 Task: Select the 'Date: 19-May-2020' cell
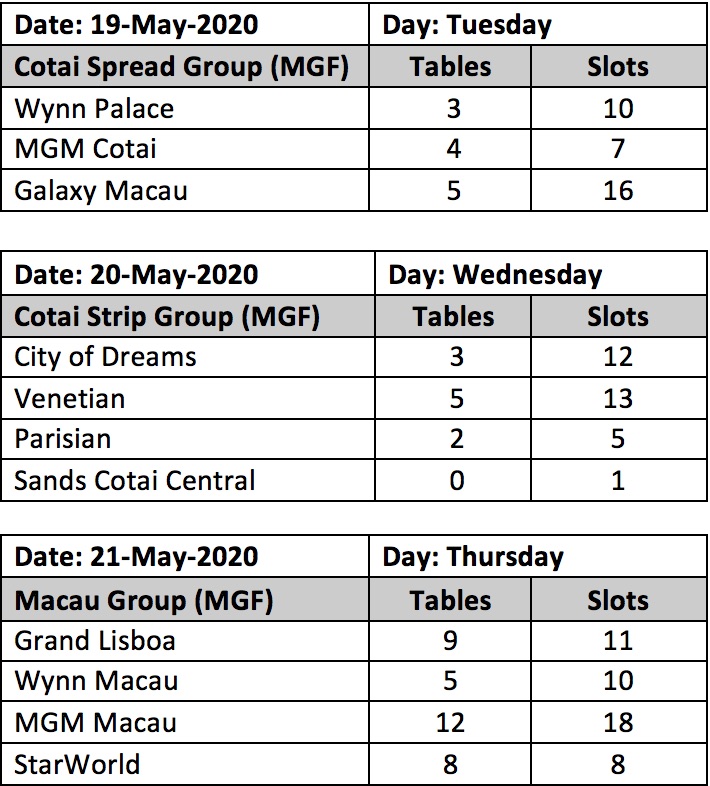[x=185, y=25]
